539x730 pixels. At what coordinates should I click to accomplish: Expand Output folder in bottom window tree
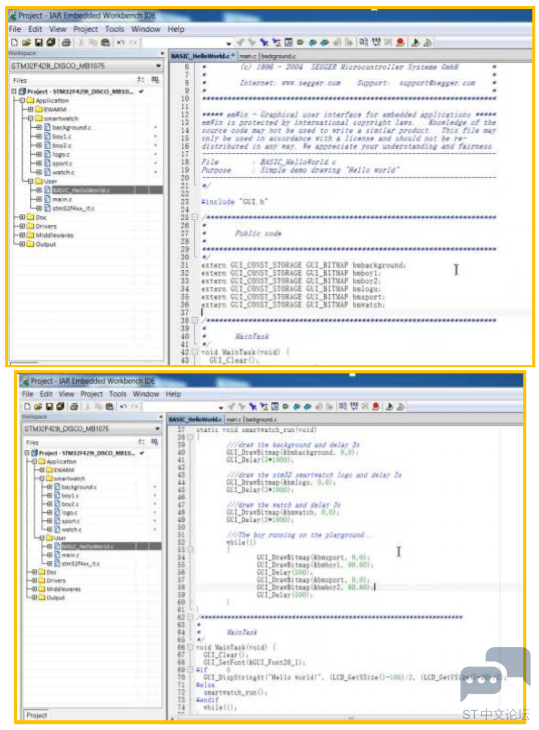pyautogui.click(x=34, y=597)
